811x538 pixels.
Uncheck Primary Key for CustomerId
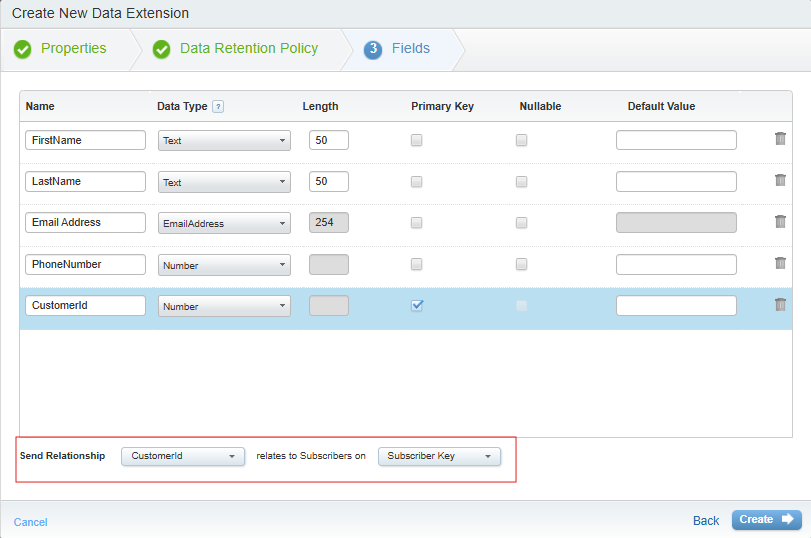pos(417,306)
